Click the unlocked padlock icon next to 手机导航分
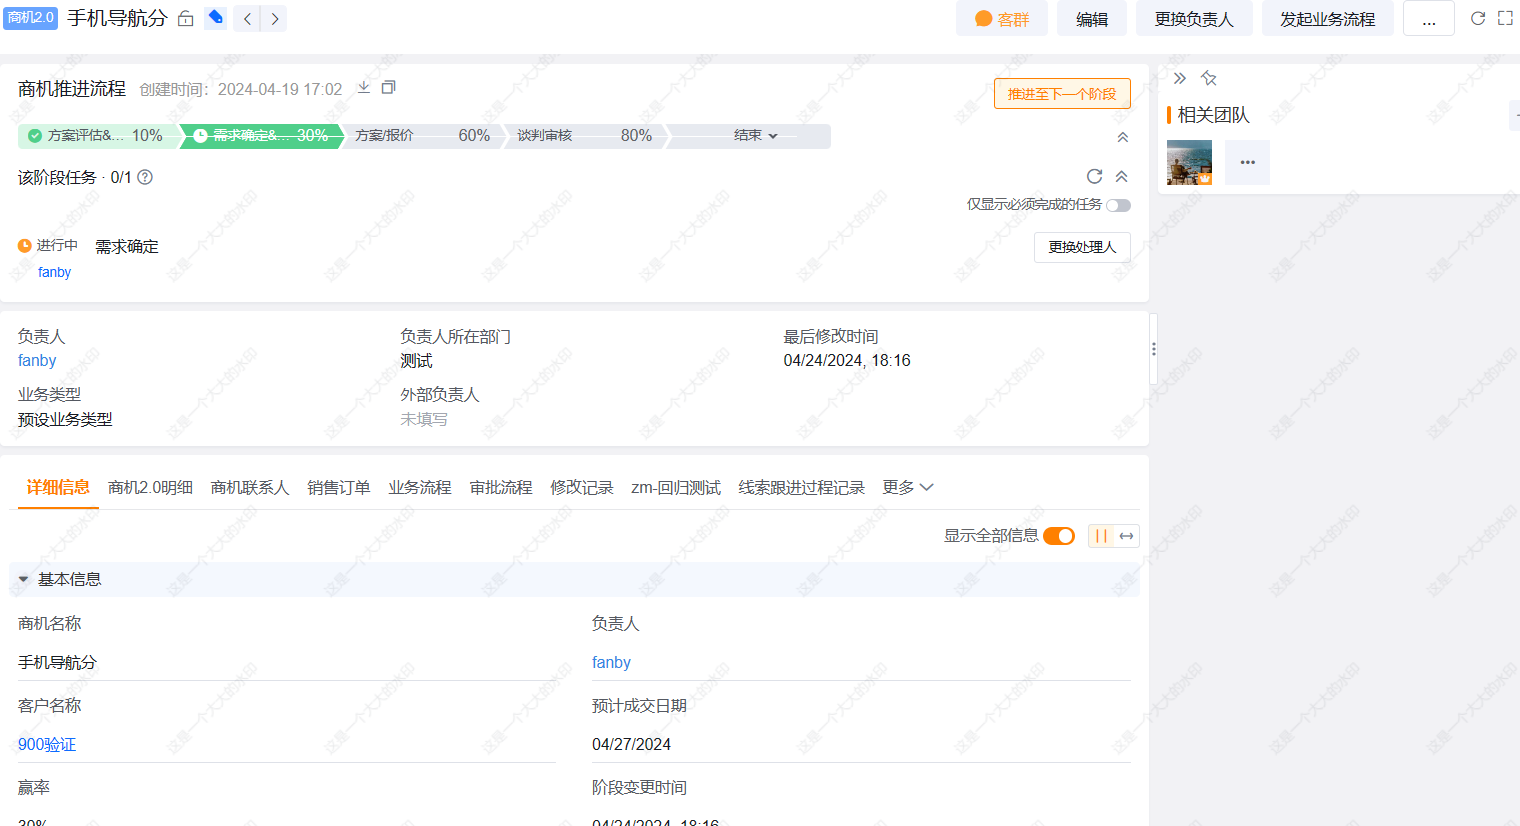 click(186, 17)
